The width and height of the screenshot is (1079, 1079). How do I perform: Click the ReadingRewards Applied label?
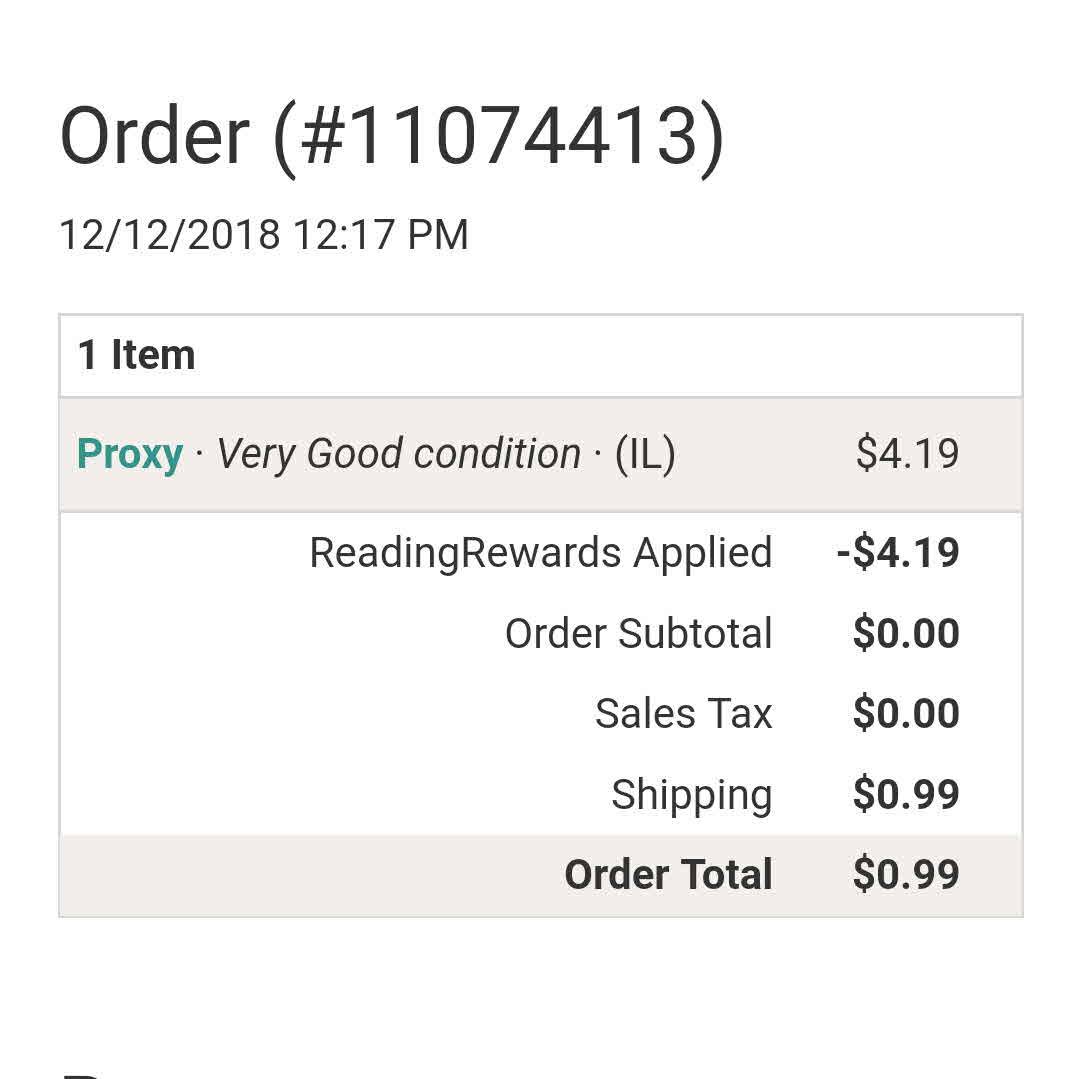540,553
